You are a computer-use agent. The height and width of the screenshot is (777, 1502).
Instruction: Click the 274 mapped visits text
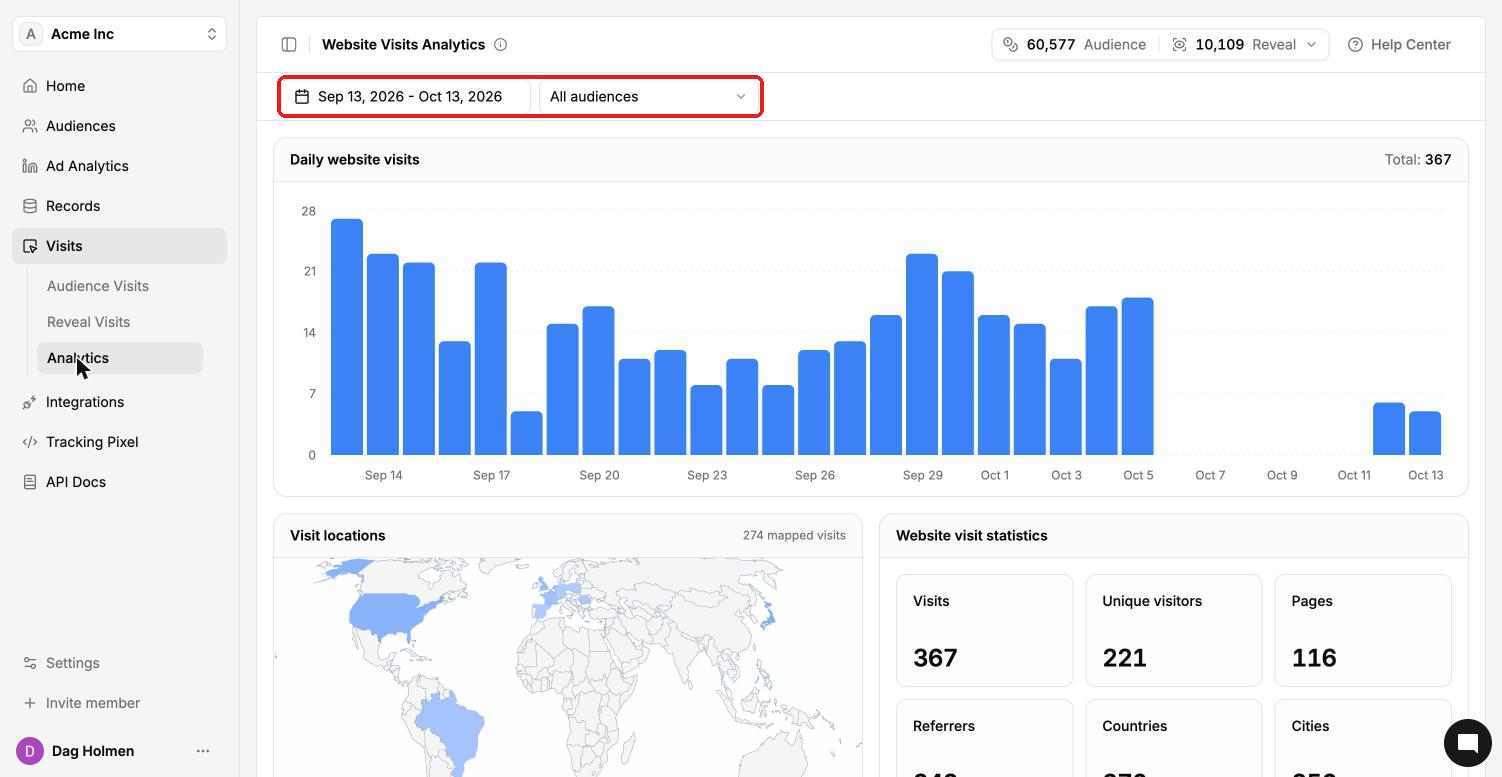pyautogui.click(x=794, y=535)
